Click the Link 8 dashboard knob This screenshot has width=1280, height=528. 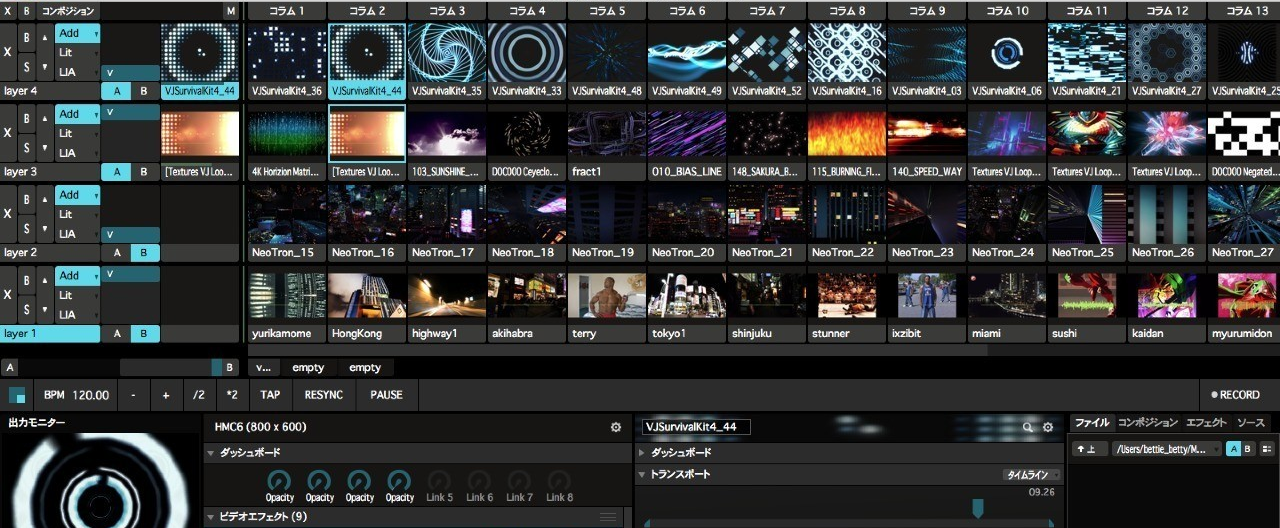559,480
